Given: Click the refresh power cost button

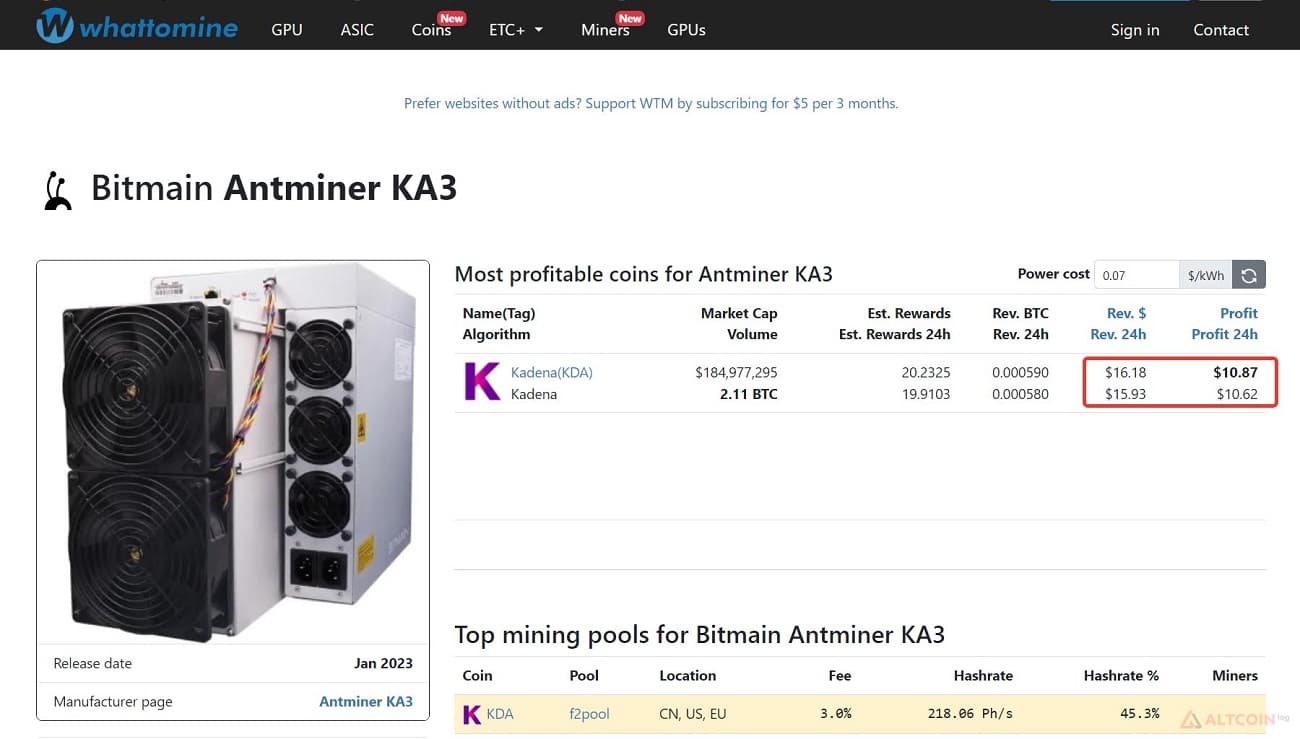Looking at the screenshot, I should (1249, 275).
